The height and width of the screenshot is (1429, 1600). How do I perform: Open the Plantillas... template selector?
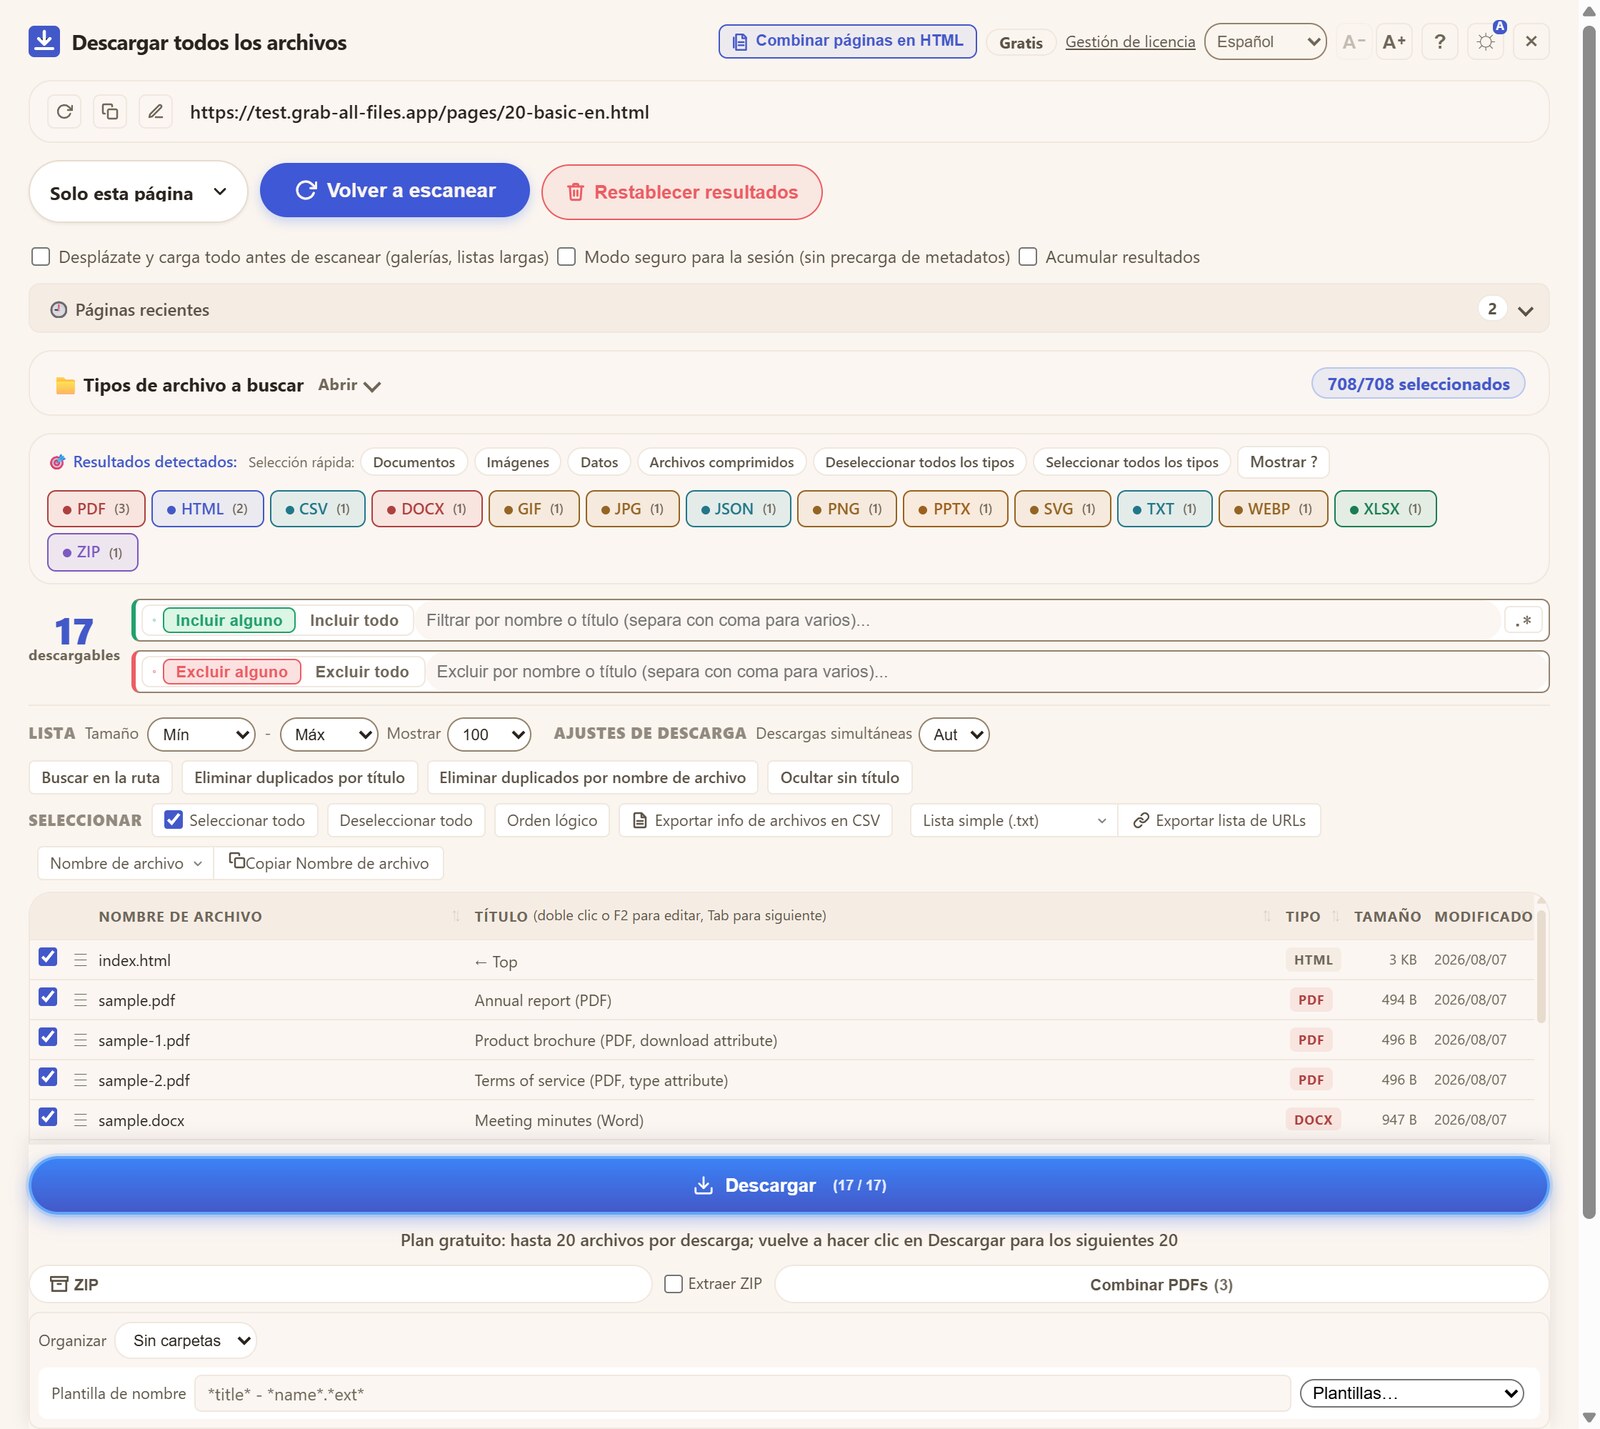(1412, 1393)
